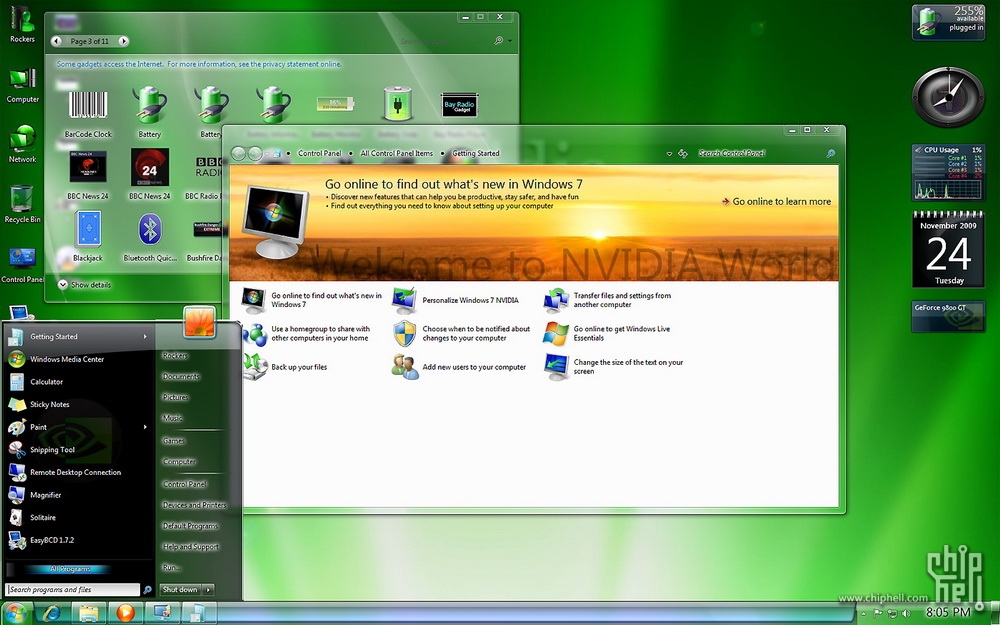Click Search programs and files box
This screenshot has width=1000, height=625.
pyautogui.click(x=72, y=590)
